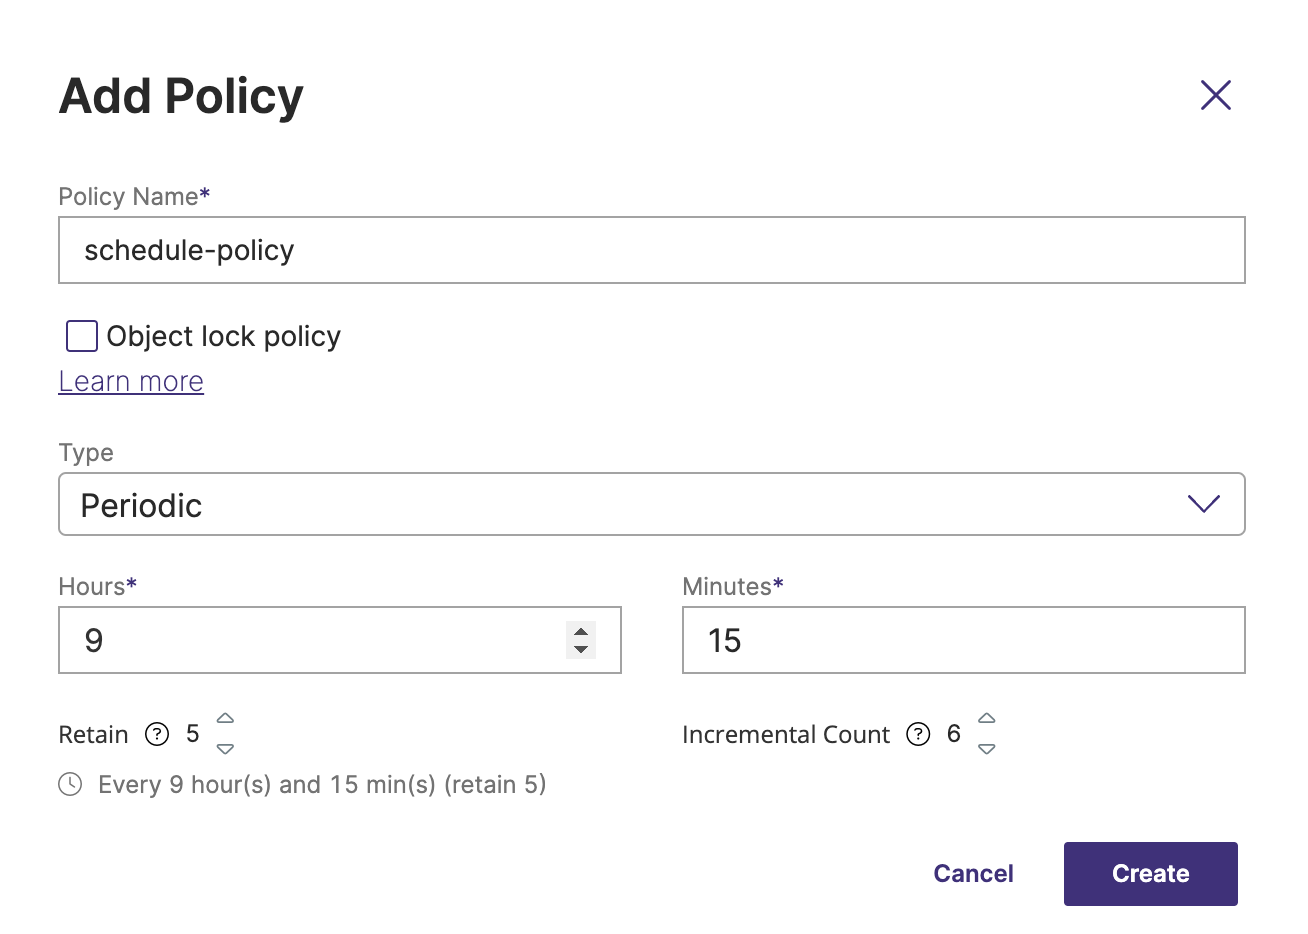This screenshot has height=934, width=1308.
Task: Lower Incremental Count with down arrow
Action: [x=987, y=749]
